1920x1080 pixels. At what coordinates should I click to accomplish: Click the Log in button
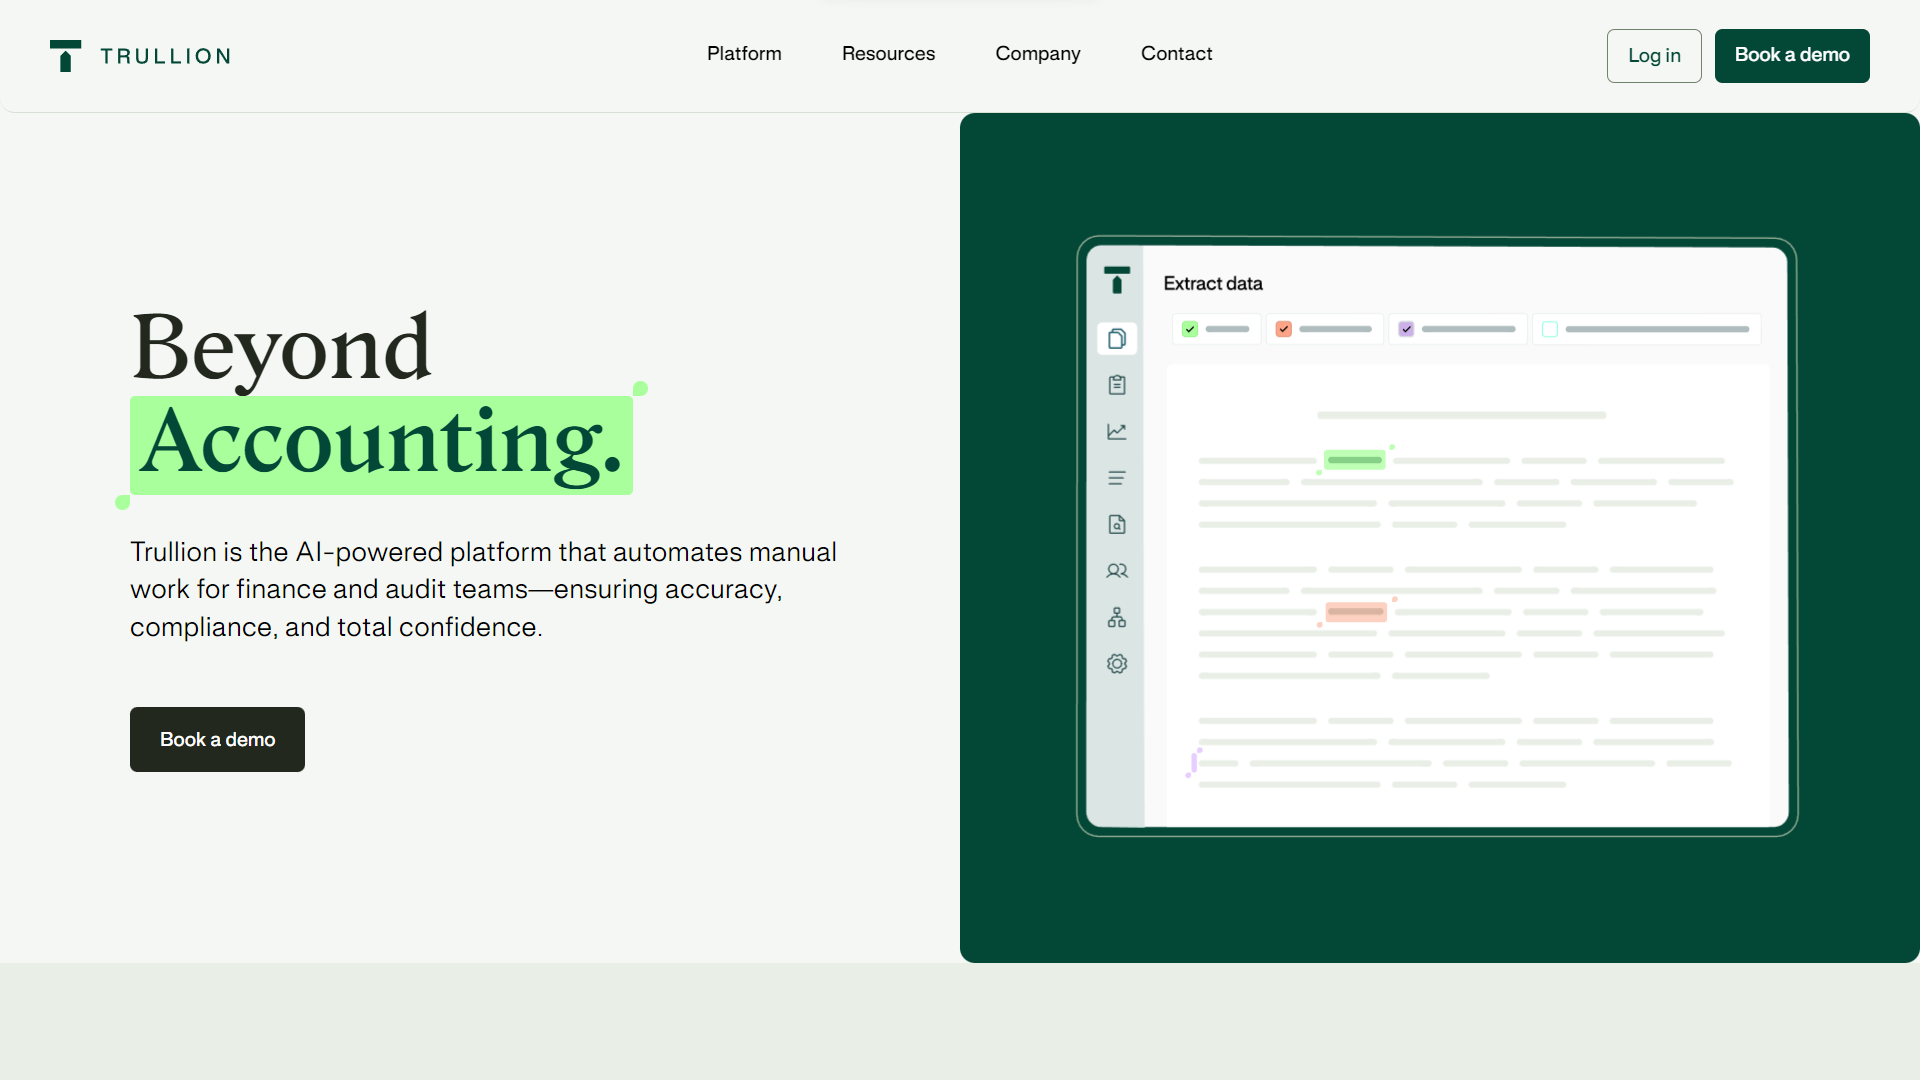click(x=1654, y=56)
